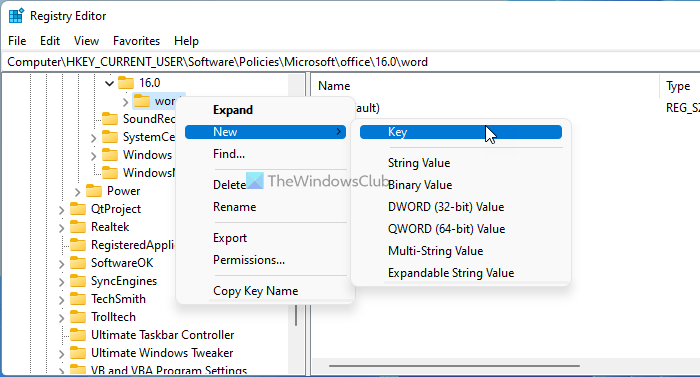Select the Ultimate Taskbar Controller key

pyautogui.click(x=162, y=335)
